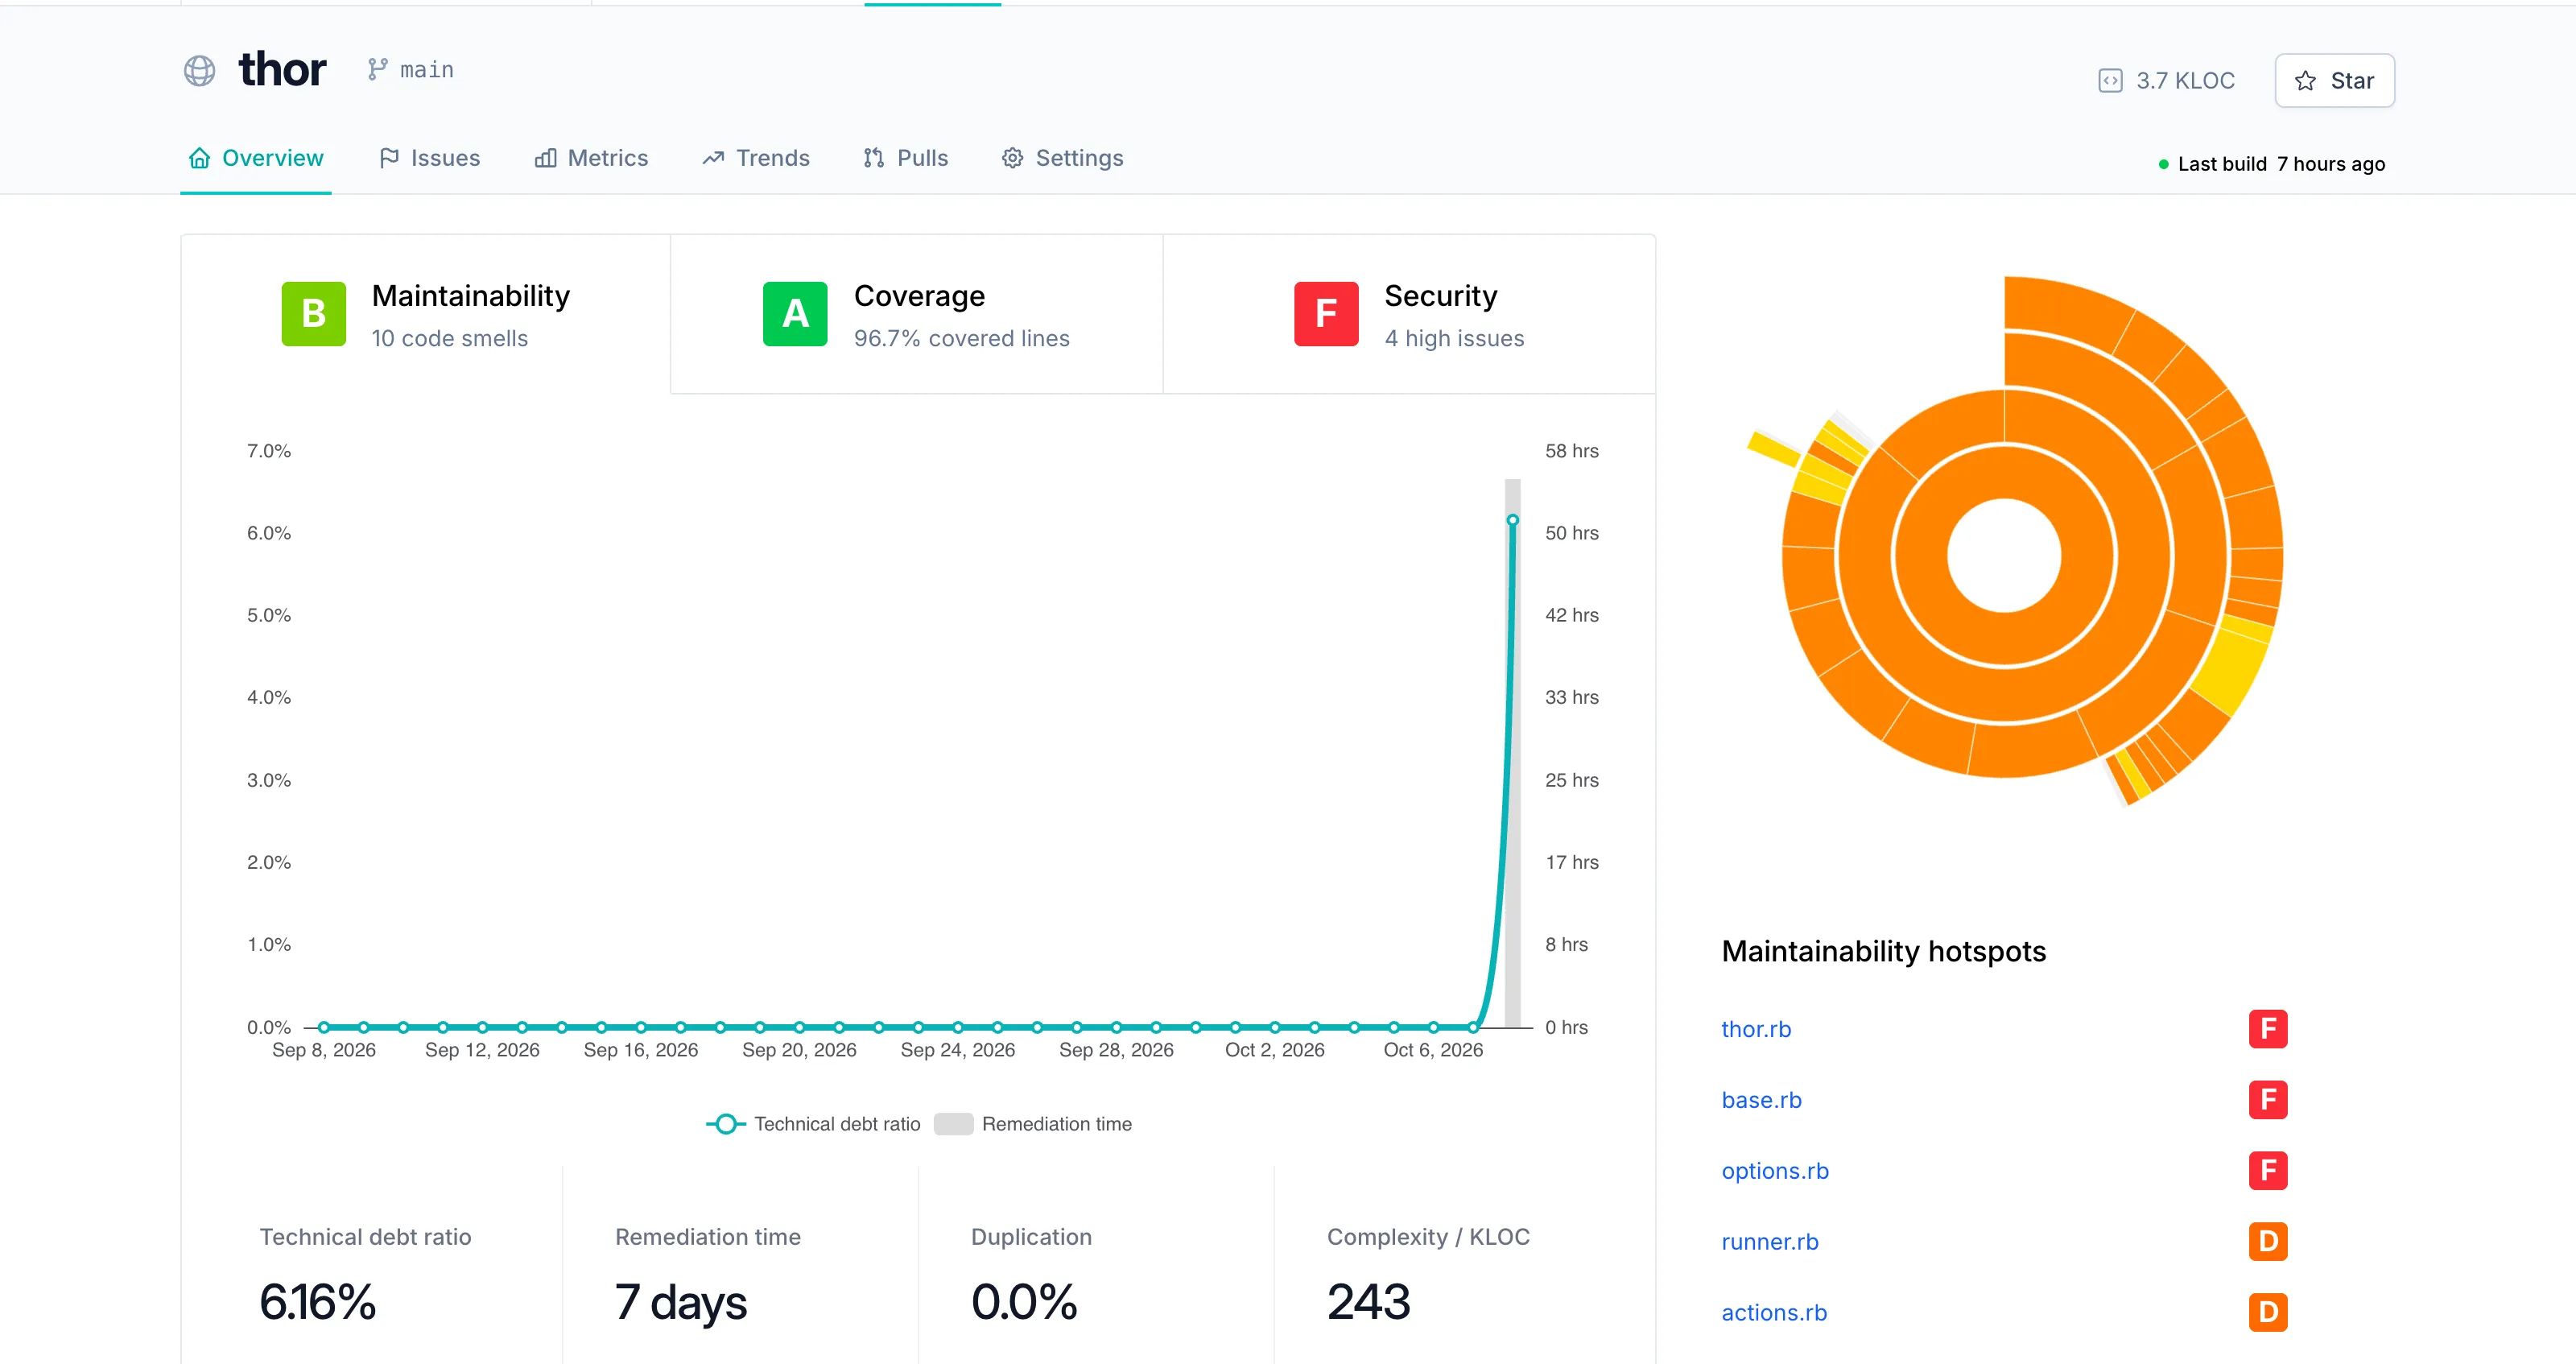Click the gray remediation time bar in chart

1513,753
